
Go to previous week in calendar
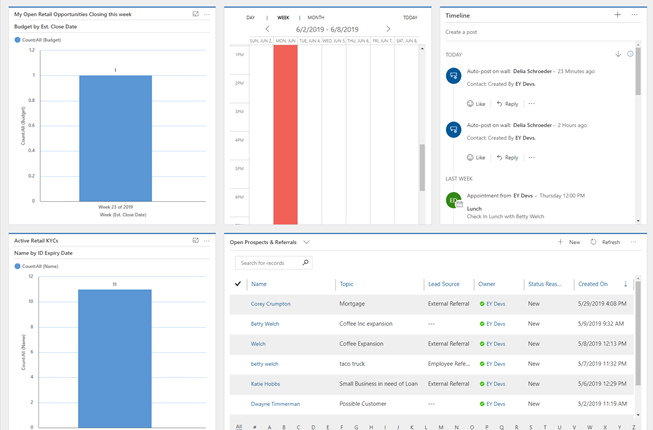[x=267, y=29]
